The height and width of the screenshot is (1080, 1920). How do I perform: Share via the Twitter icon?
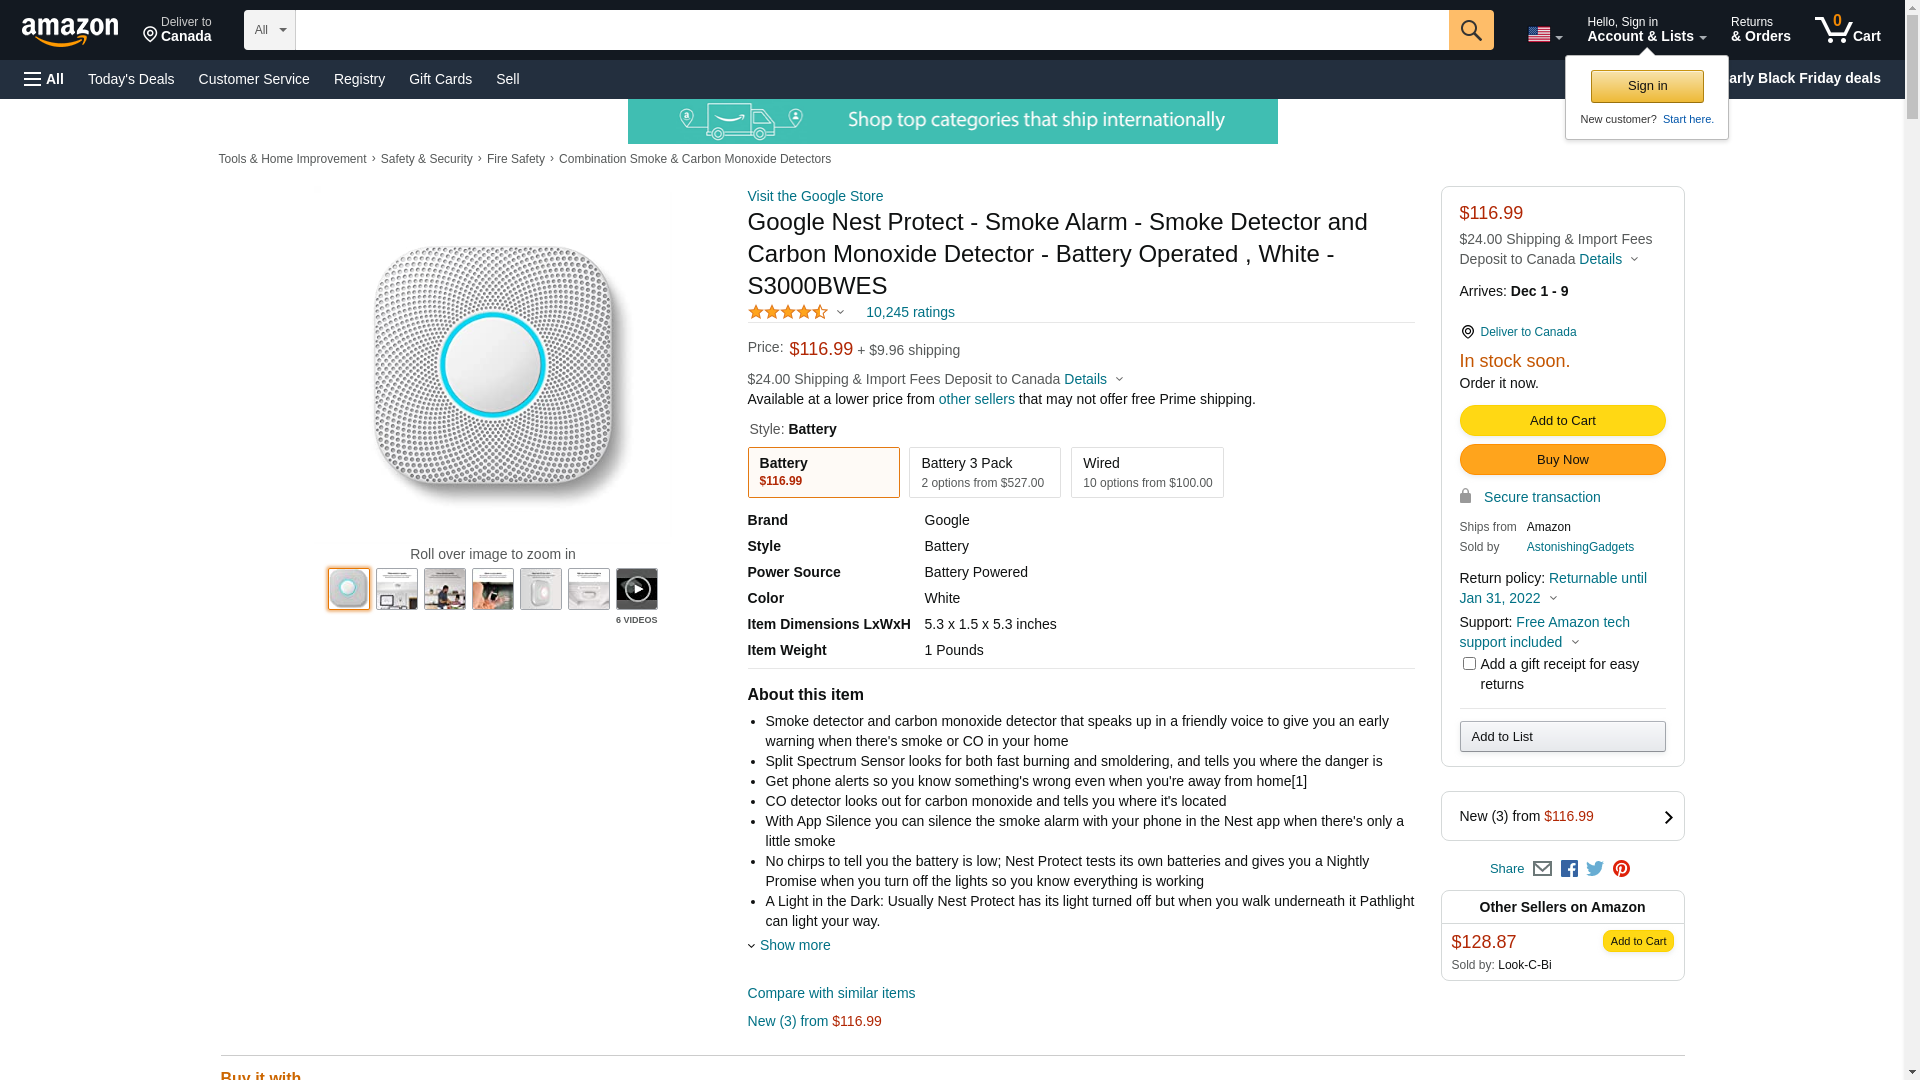click(x=1595, y=869)
